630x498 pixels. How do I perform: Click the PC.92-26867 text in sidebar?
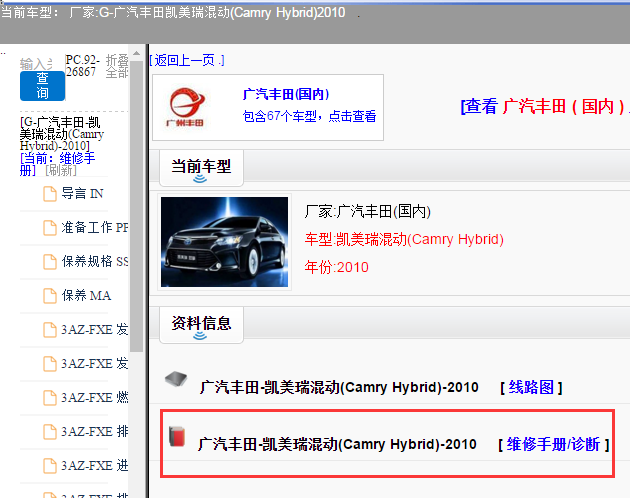(82, 66)
